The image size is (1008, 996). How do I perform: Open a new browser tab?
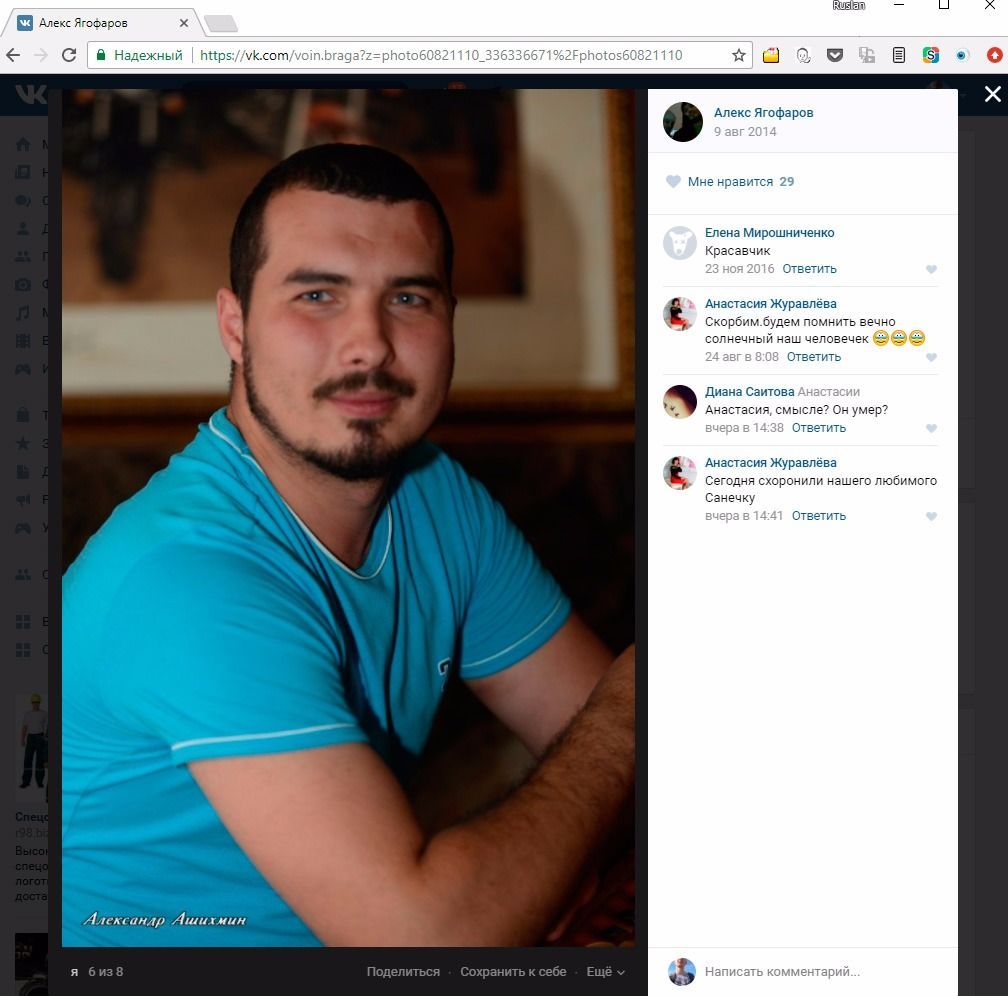(219, 23)
